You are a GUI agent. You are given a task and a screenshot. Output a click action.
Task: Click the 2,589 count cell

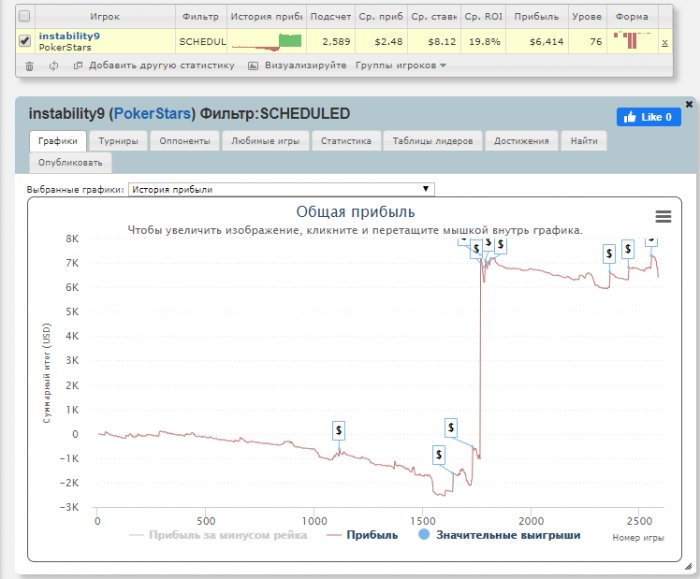point(331,42)
